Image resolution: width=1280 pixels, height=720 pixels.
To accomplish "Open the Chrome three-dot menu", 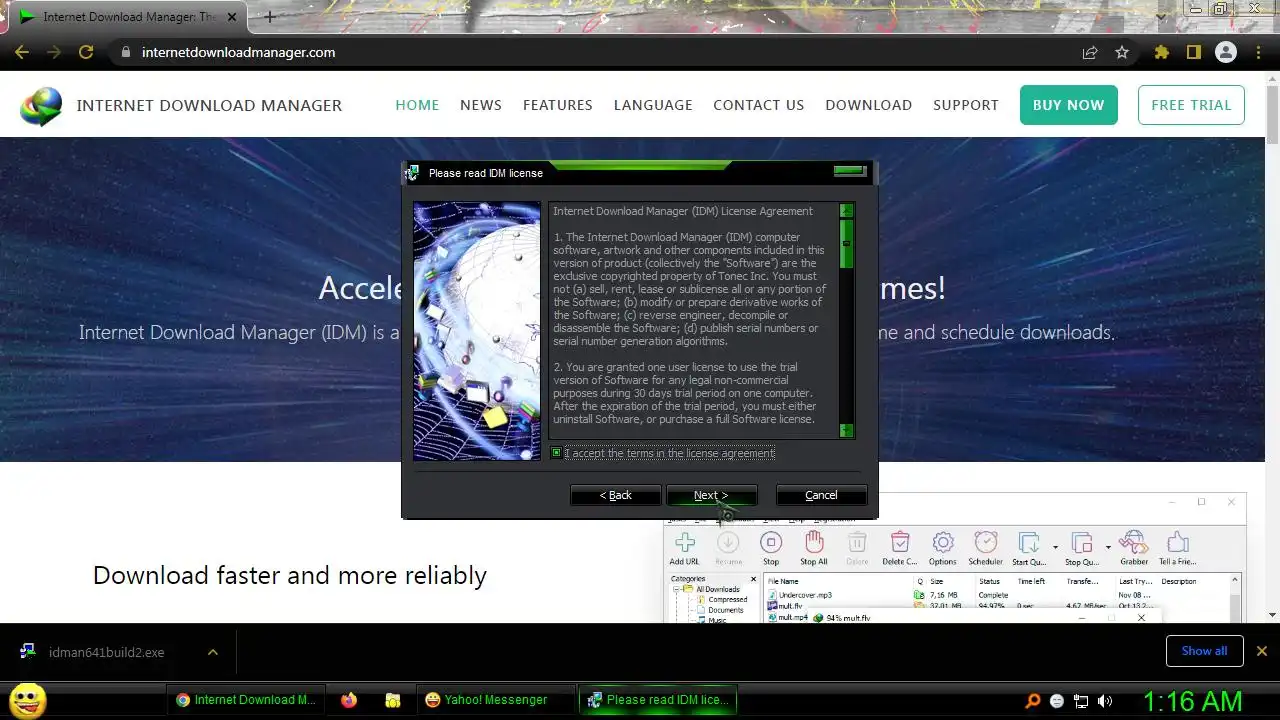I will (1258, 52).
